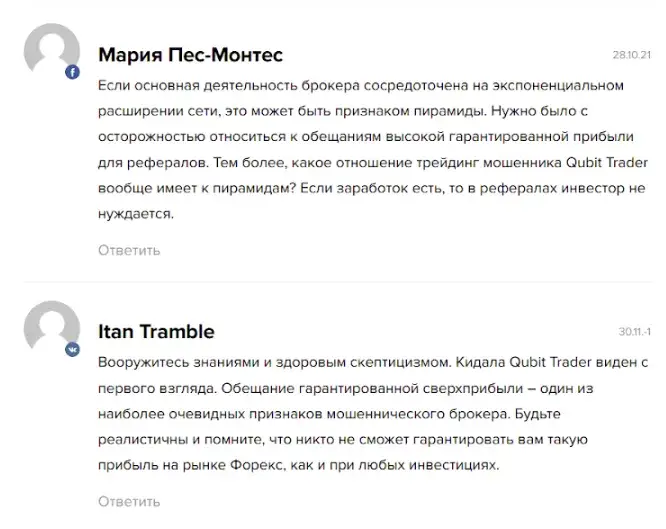This screenshot has height=529, width=666.
Task: Click "Qubit Trader" in Мария's comment
Action: (x=607, y=163)
